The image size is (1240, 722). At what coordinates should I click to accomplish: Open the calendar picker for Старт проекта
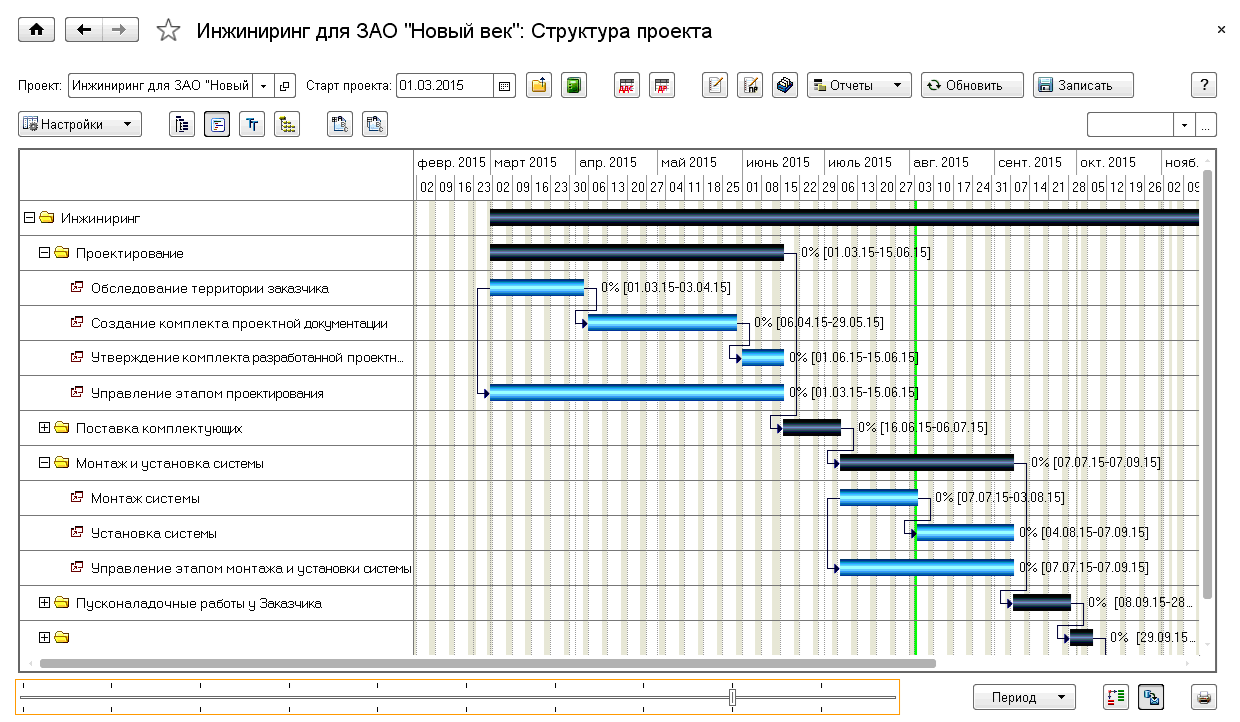coord(504,86)
